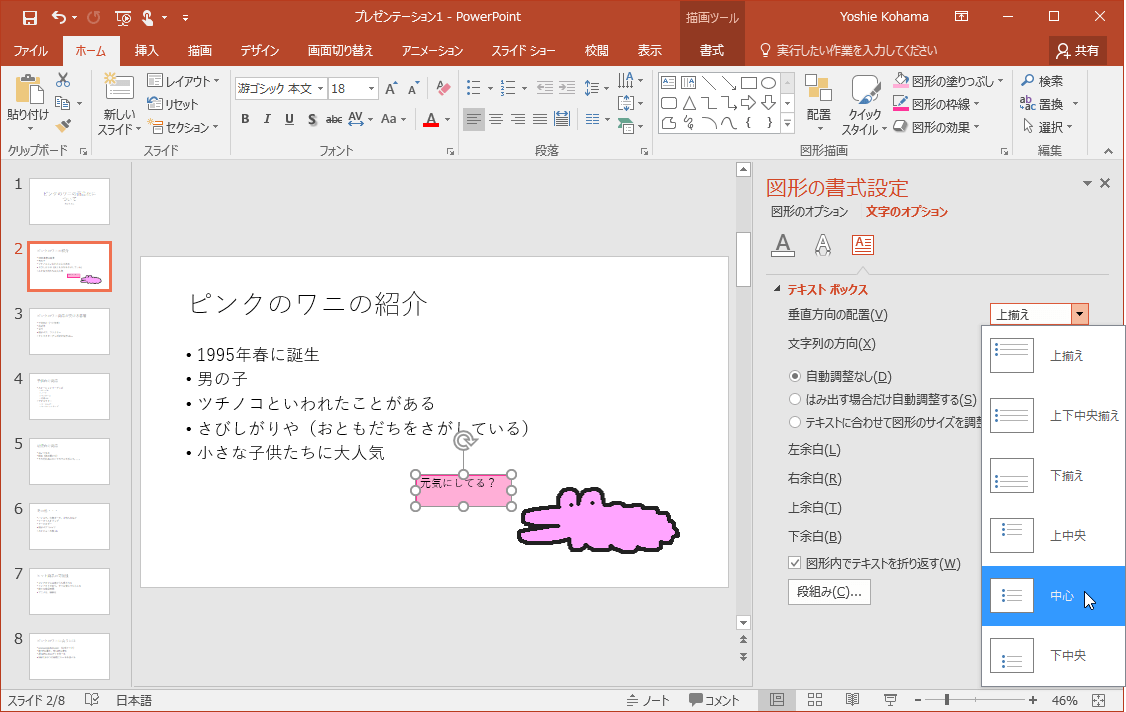The height and width of the screenshot is (712, 1126).
Task: Expand the font size dropdown
Action: 371,89
